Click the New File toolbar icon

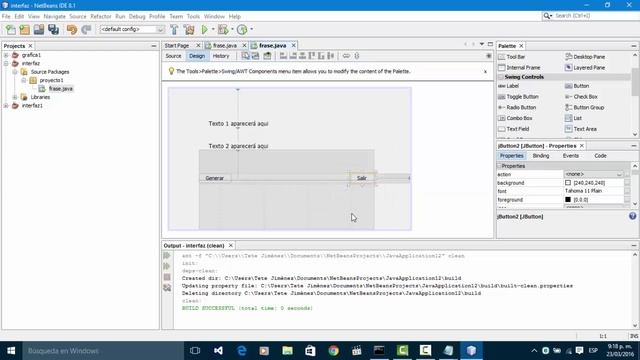10,29
